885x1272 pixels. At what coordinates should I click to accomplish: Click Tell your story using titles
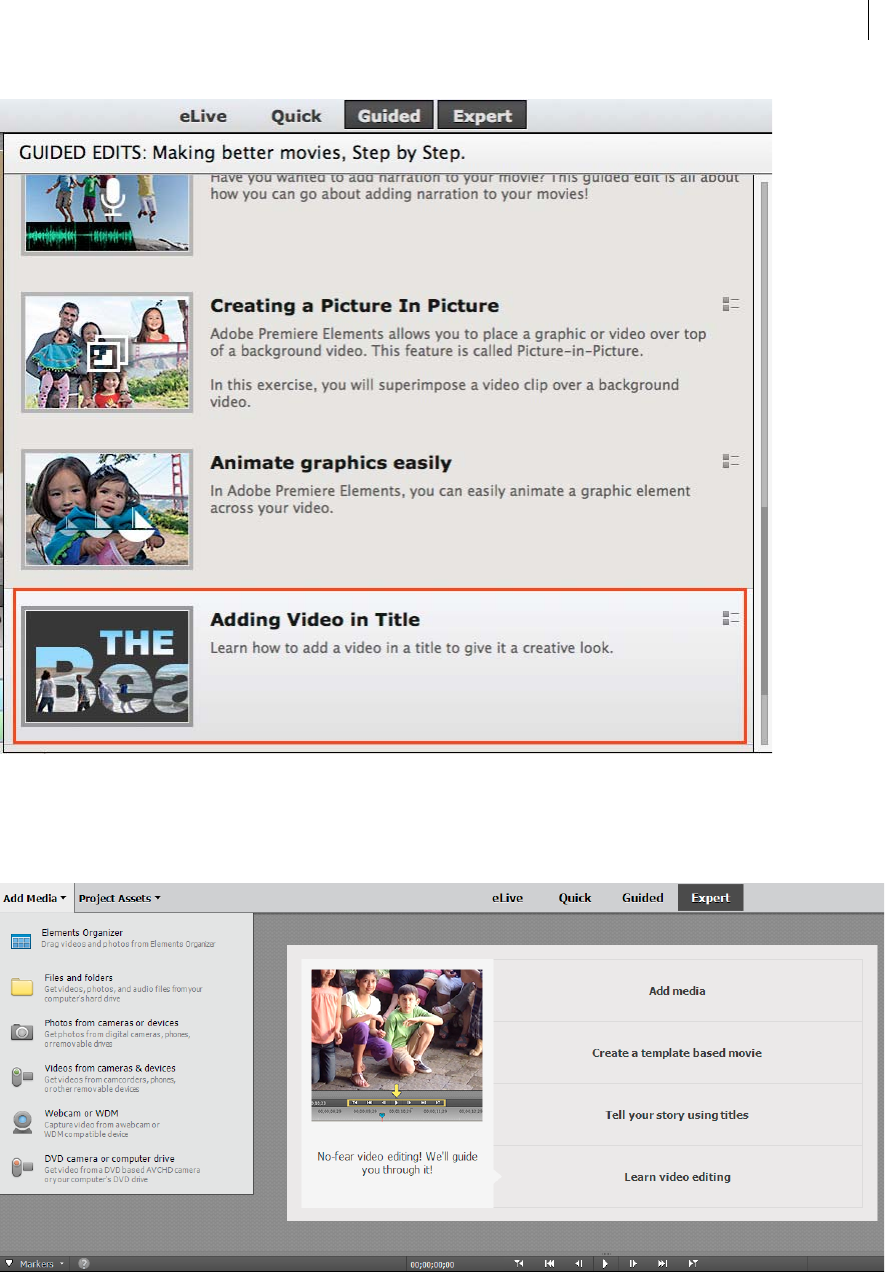pos(677,1115)
